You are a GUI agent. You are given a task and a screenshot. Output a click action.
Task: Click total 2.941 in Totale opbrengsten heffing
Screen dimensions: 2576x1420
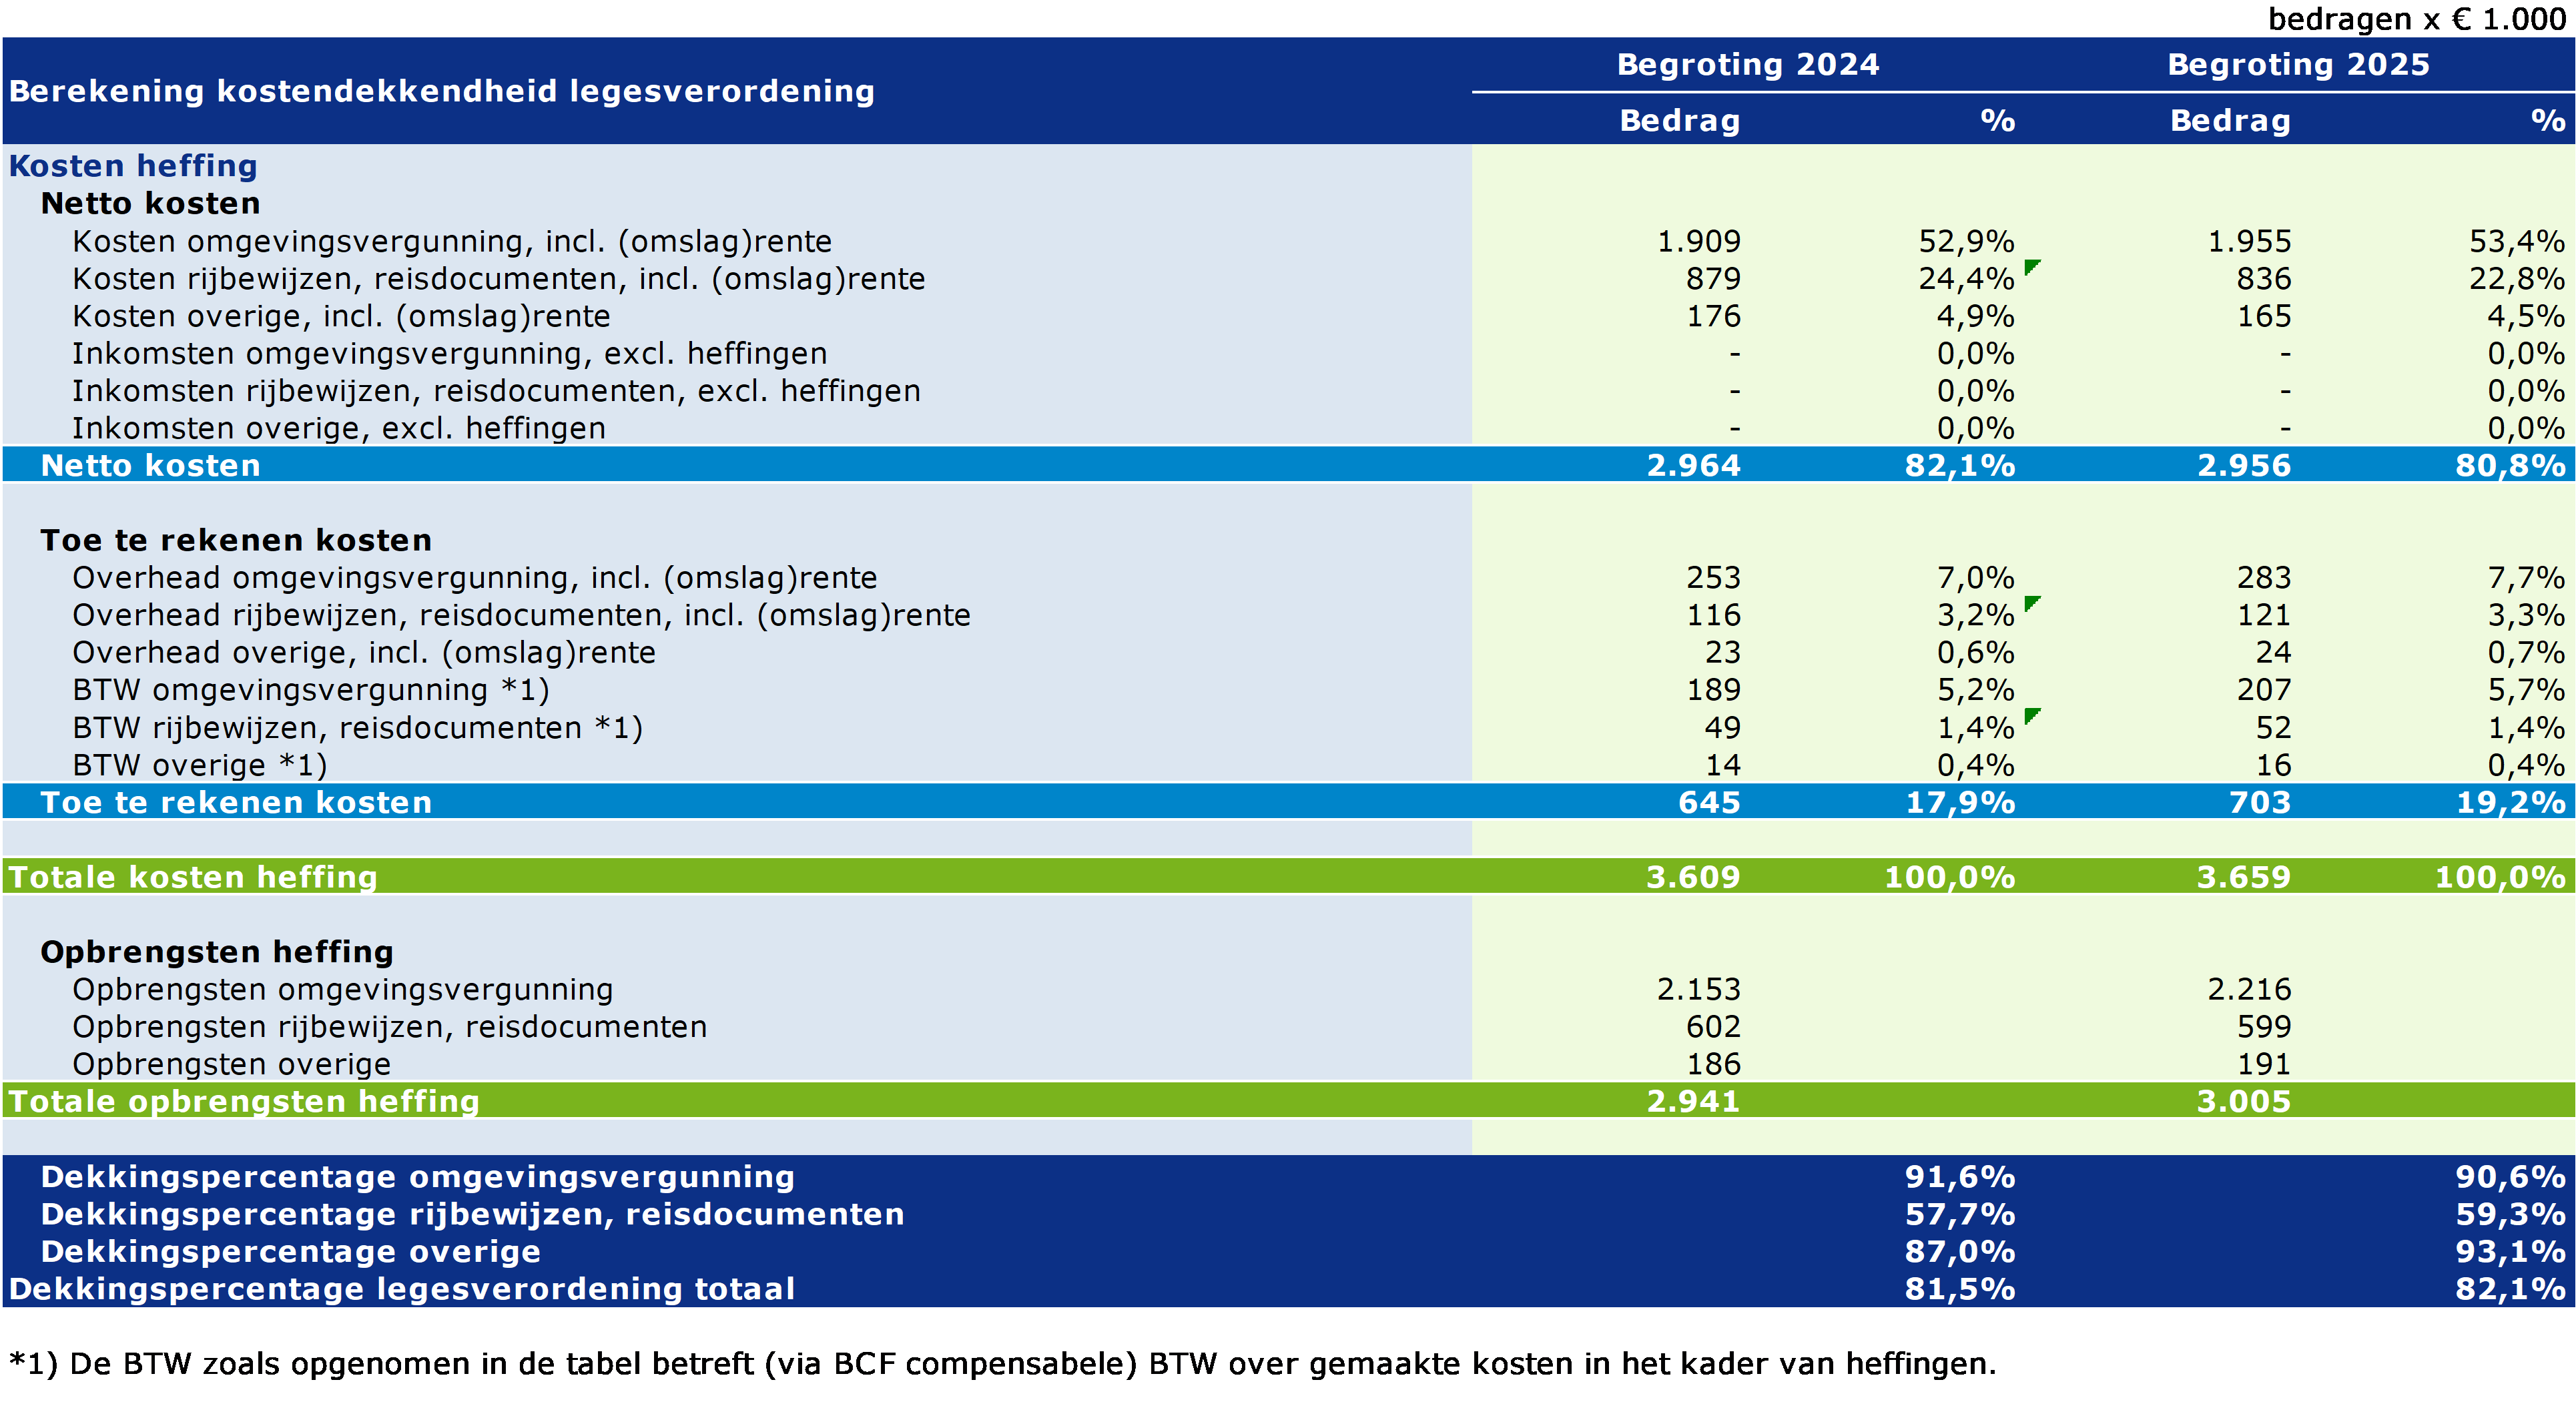1693,1103
